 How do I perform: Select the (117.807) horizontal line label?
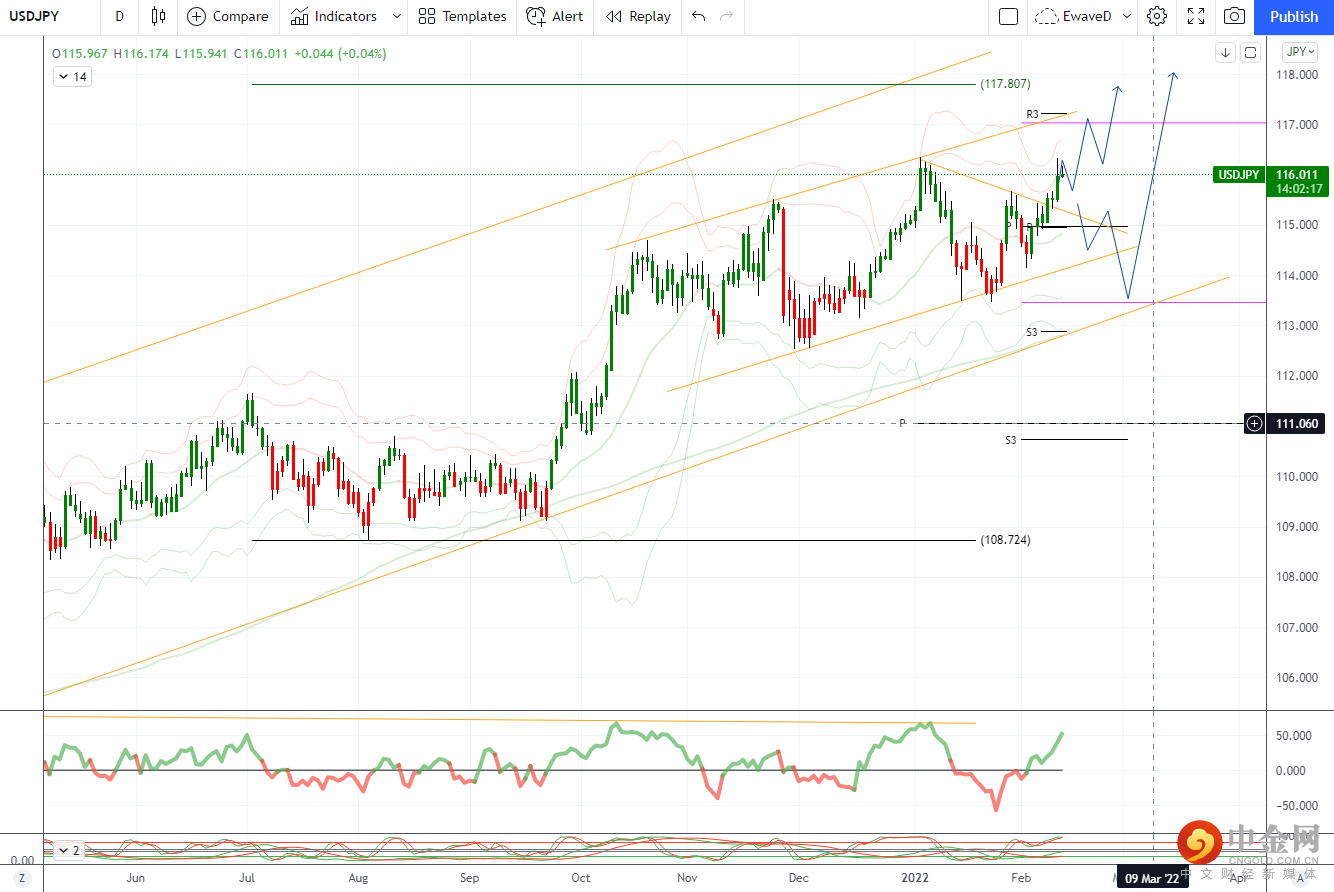click(x=1005, y=84)
